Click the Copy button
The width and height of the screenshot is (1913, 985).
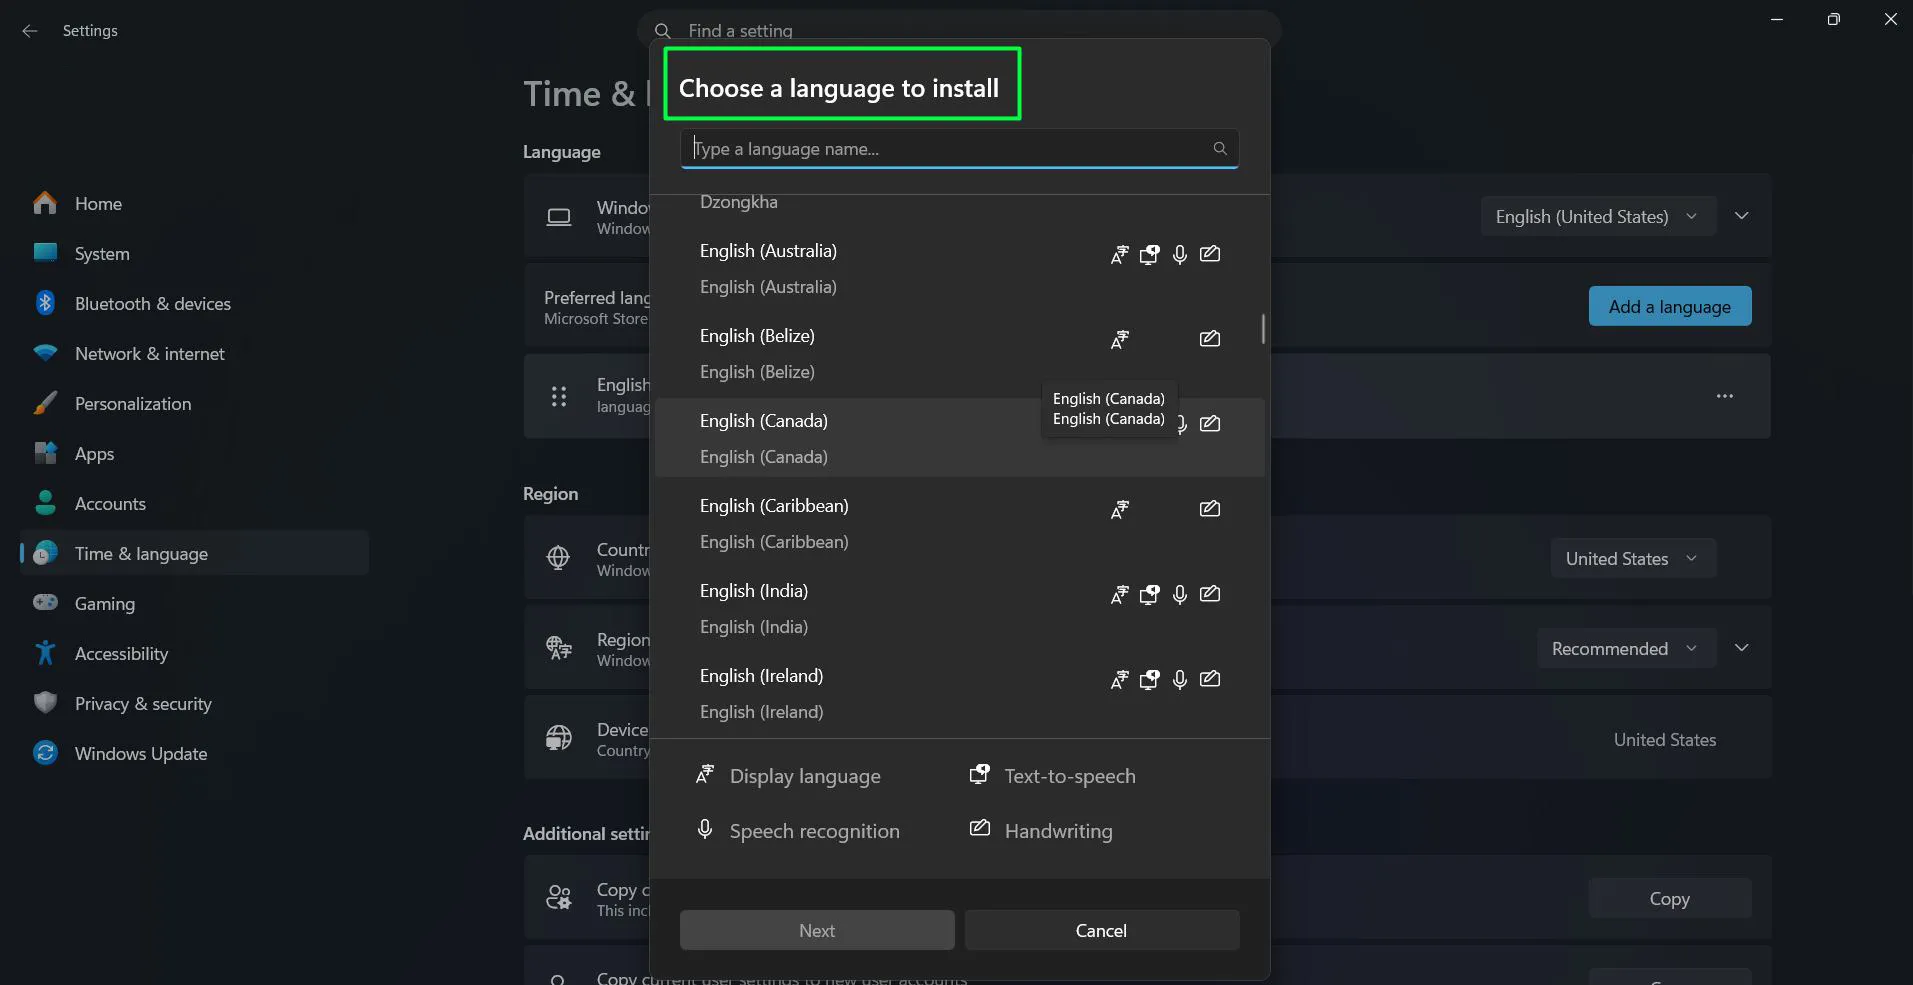tap(1669, 898)
